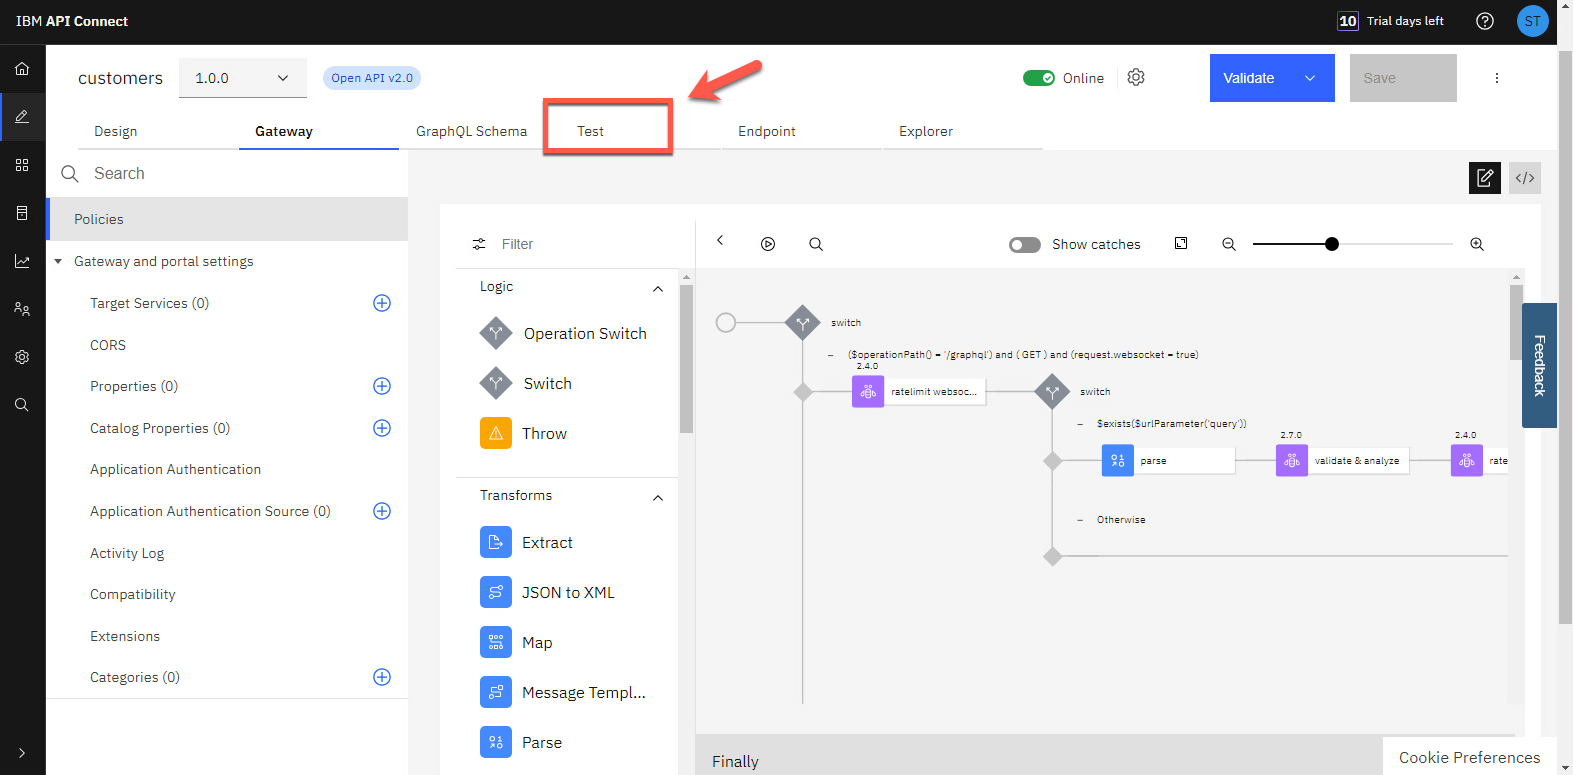Screen dimensions: 1573x775
Task: Click the gear icon next to Online
Action: (1135, 77)
